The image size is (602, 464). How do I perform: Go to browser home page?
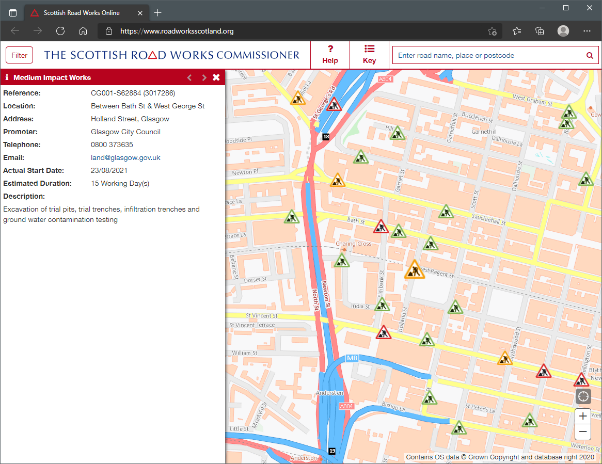[x=83, y=31]
